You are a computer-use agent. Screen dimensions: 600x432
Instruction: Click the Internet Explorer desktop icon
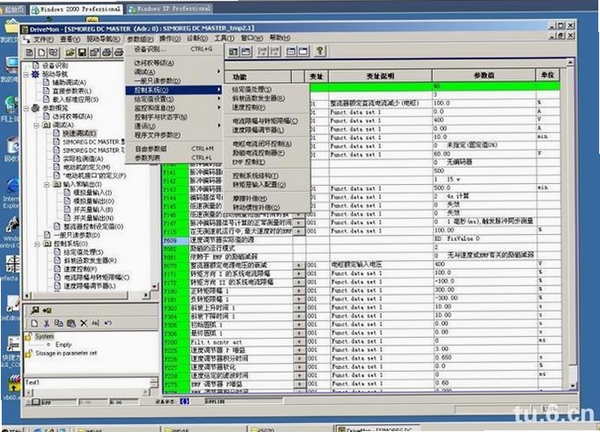[x=12, y=186]
